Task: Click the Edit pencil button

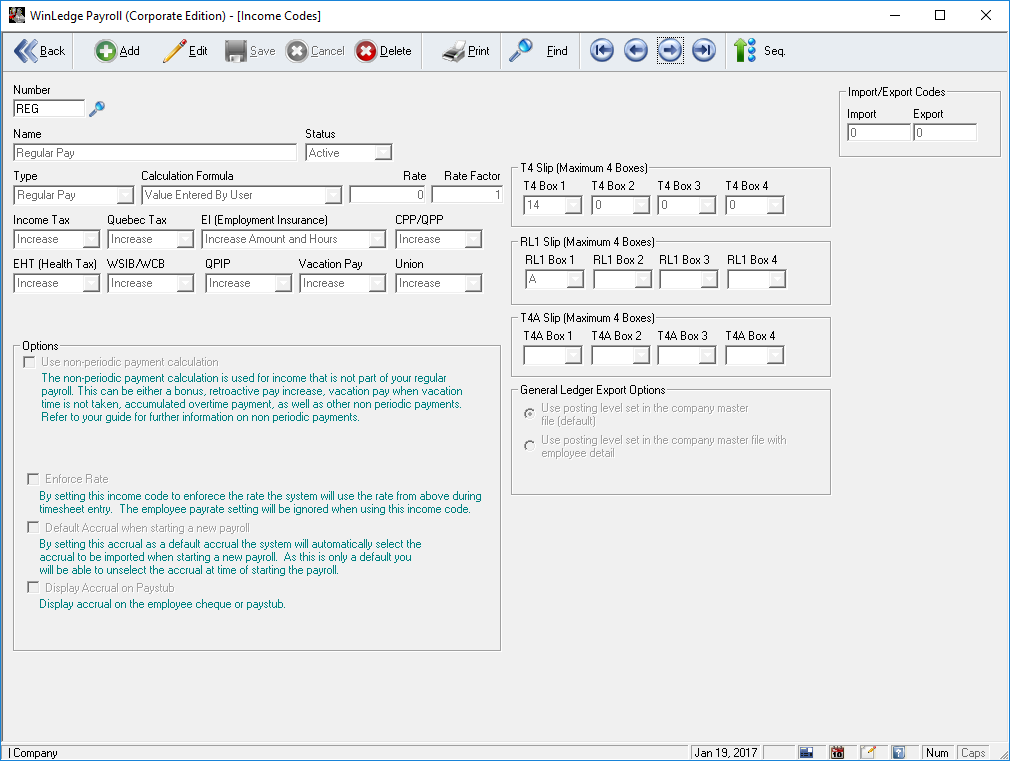Action: click(185, 51)
